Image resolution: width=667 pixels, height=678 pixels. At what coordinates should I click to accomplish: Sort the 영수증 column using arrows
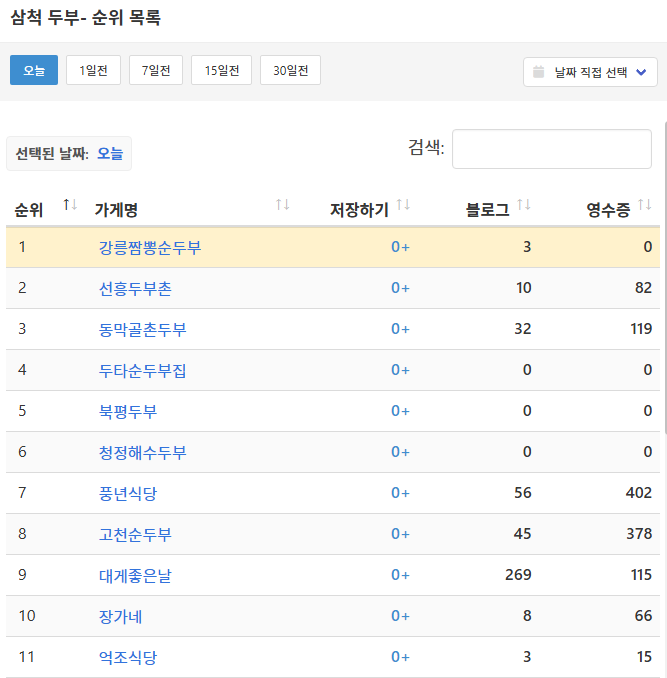tap(644, 205)
